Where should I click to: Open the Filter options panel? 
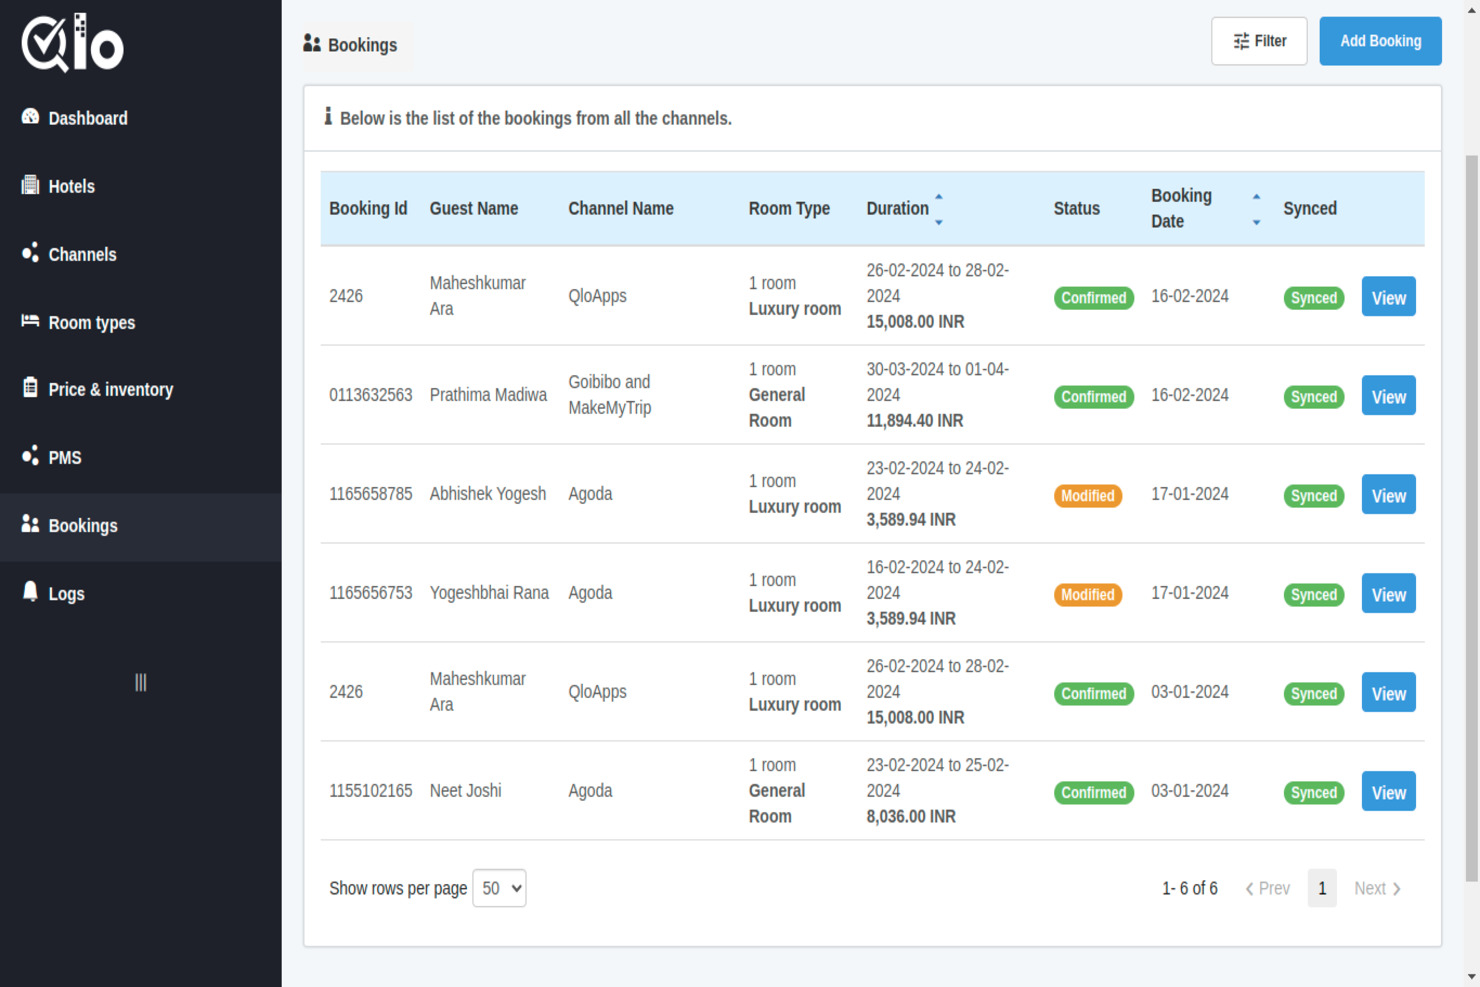(x=1258, y=41)
